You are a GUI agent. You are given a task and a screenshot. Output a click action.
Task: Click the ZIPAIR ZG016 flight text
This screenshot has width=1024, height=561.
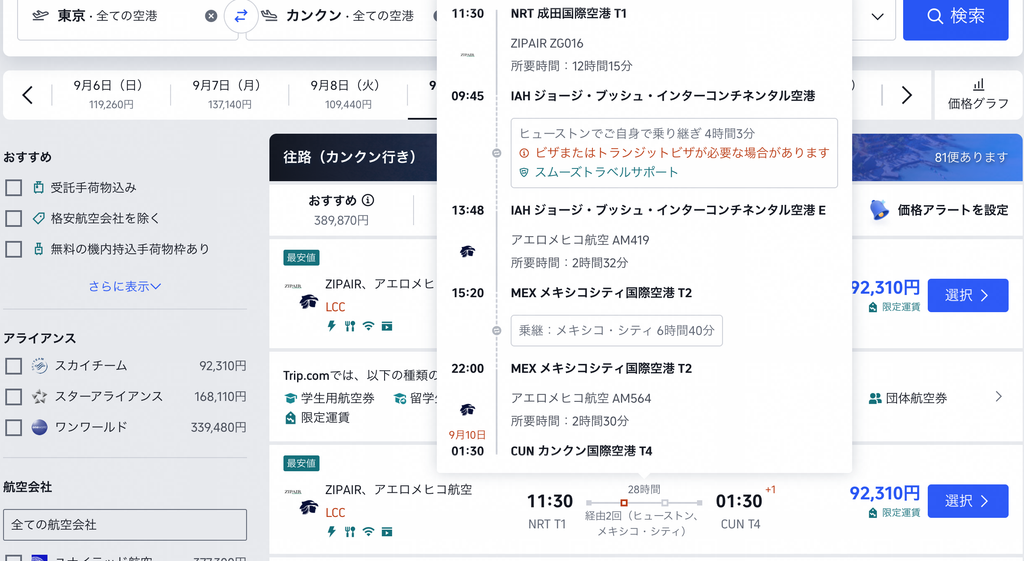tap(547, 44)
